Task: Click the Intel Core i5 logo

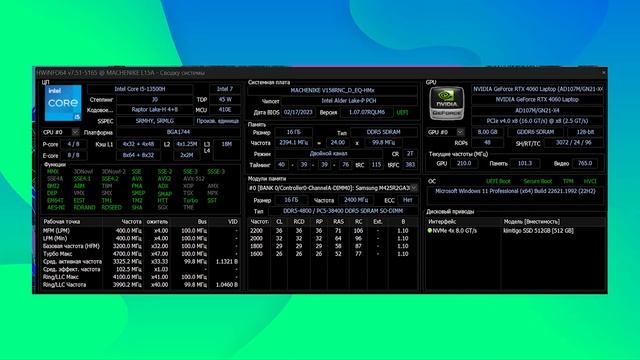Action: (63, 103)
